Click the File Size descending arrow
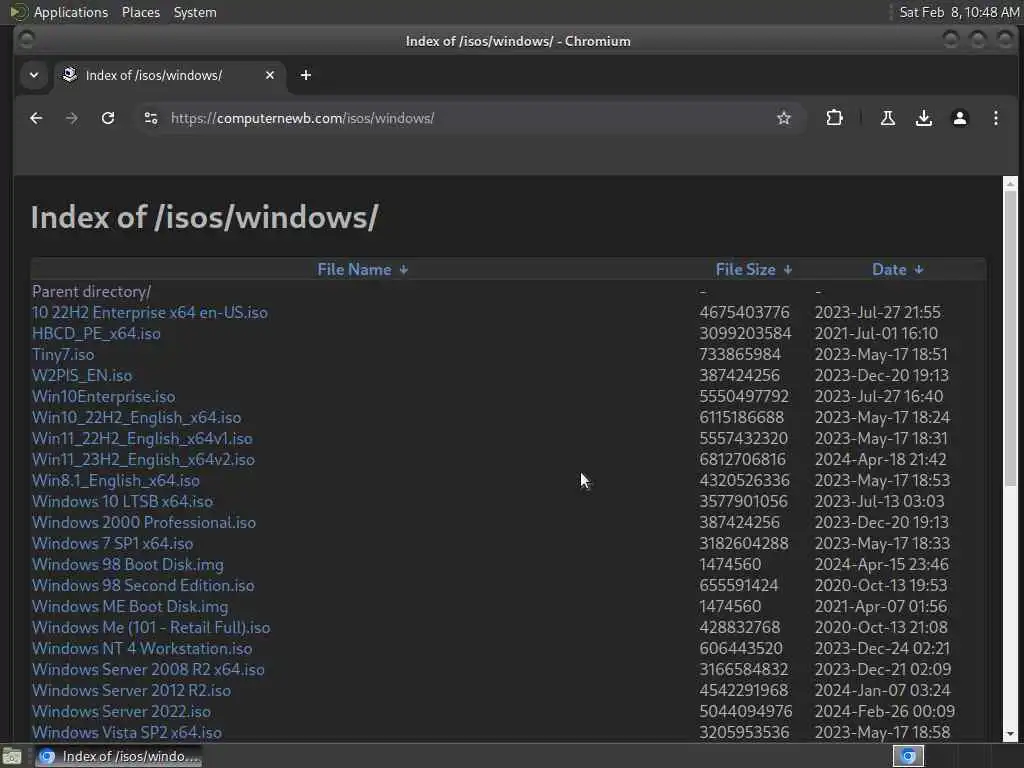Viewport: 1024px width, 768px height. (x=788, y=270)
